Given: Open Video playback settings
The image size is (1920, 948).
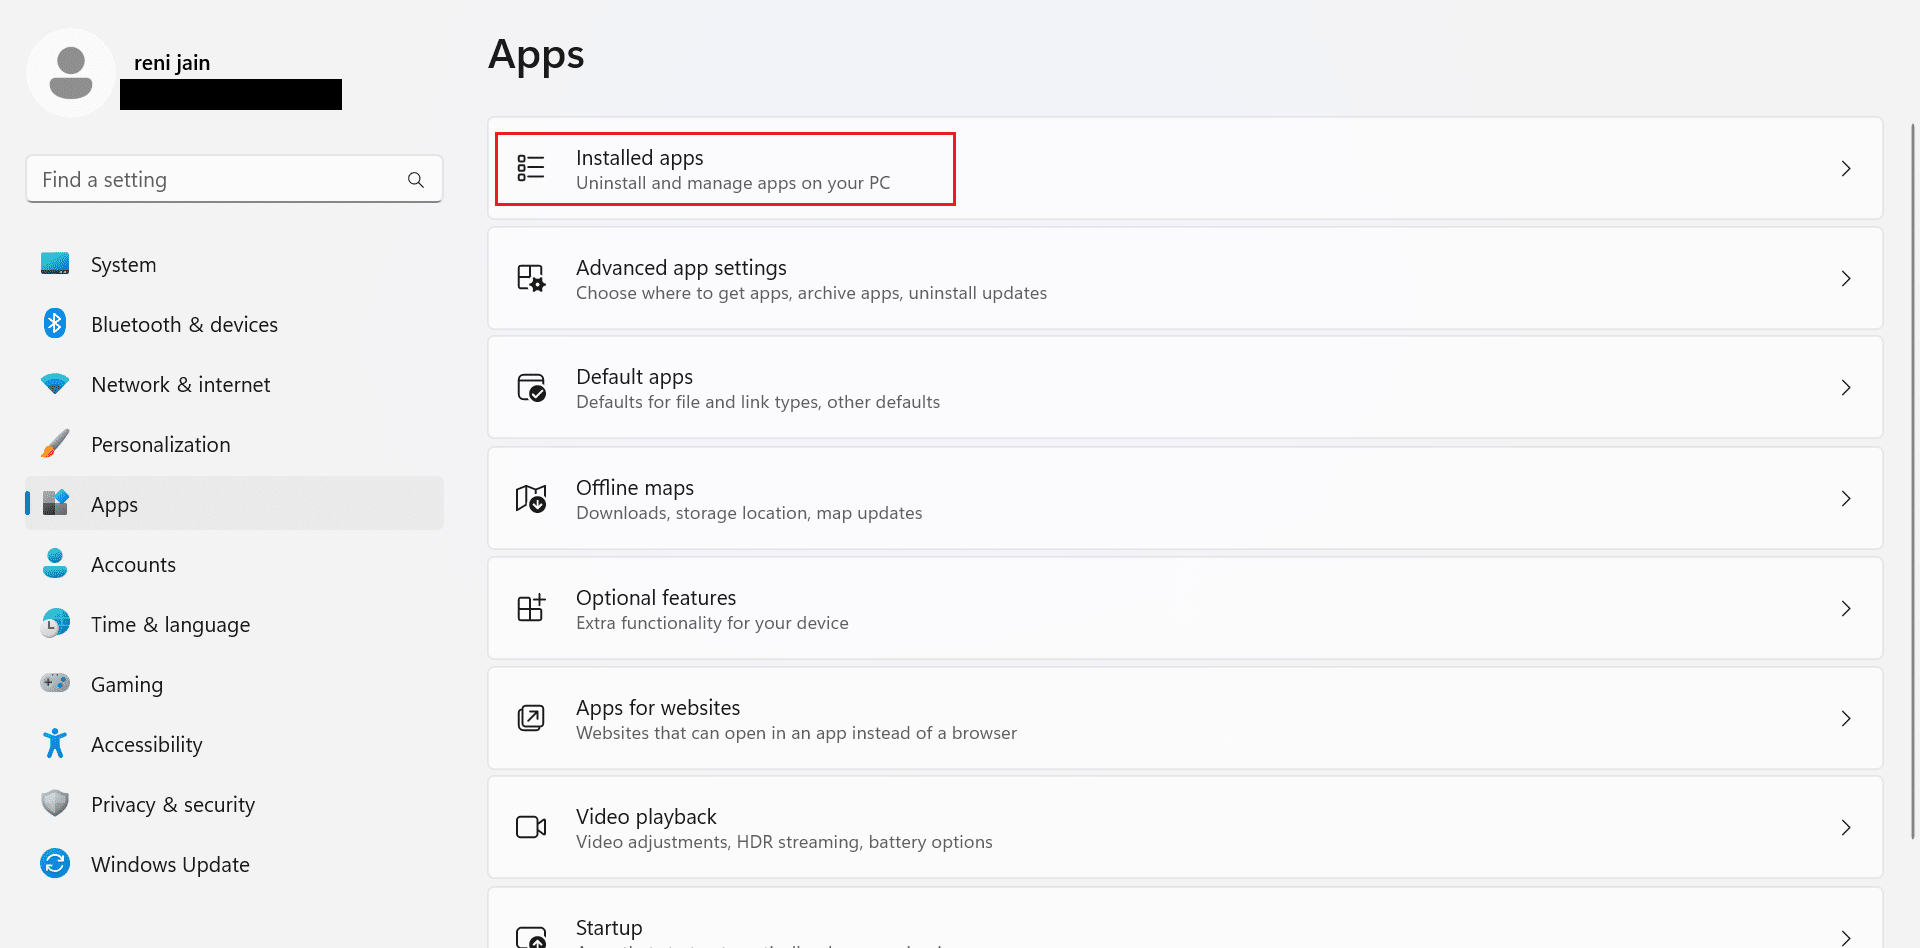Looking at the screenshot, I should (x=1185, y=827).
